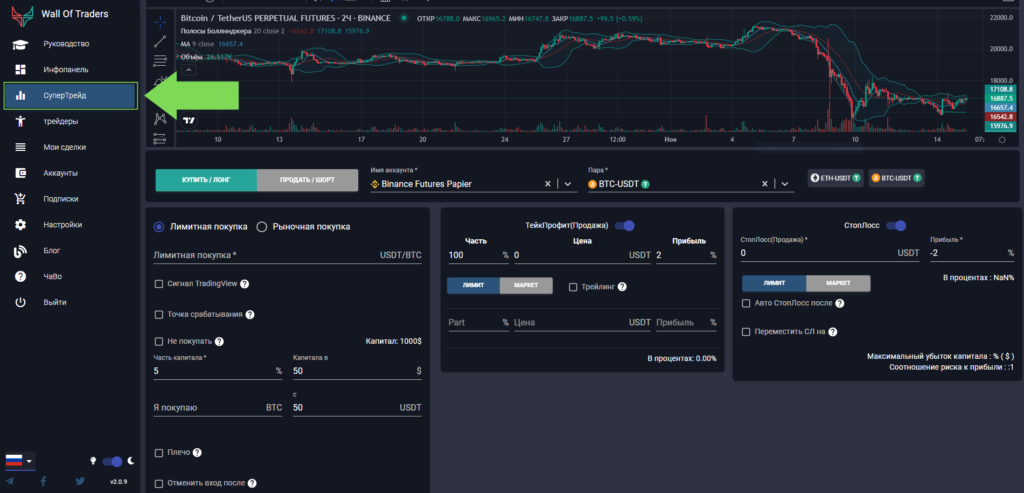Click the moon dark-mode icon
The image size is (1024, 493).
(131, 461)
